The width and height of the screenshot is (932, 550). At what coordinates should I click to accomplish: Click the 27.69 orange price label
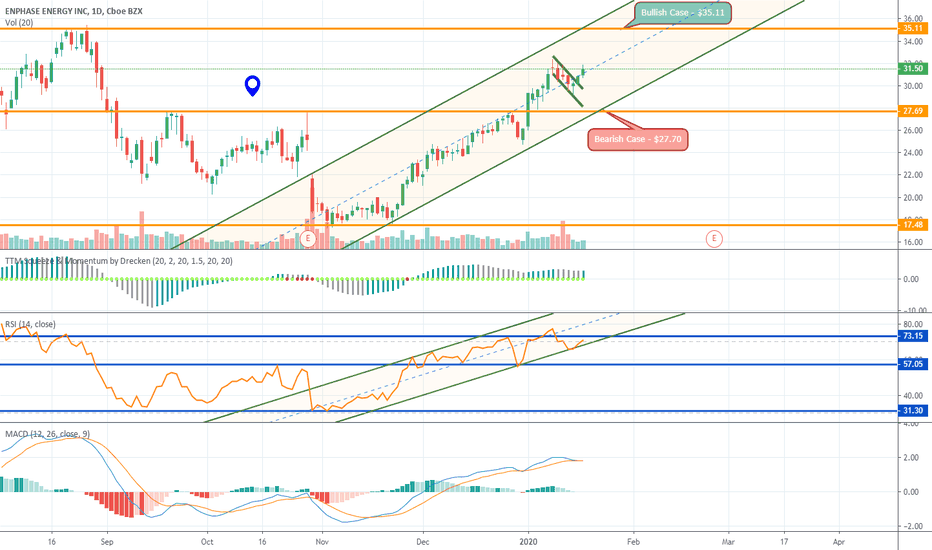point(913,111)
